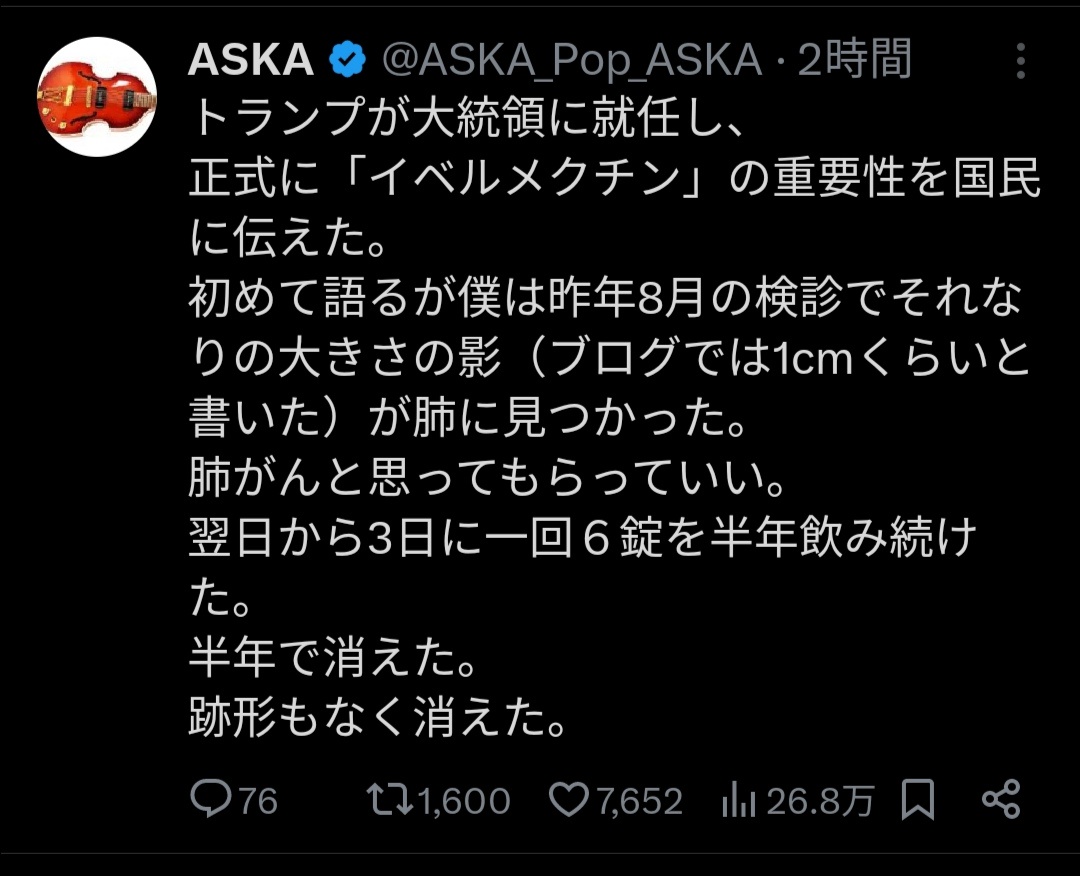The image size is (1080, 876).
Task: Click the repost count 1,600
Action: (464, 801)
